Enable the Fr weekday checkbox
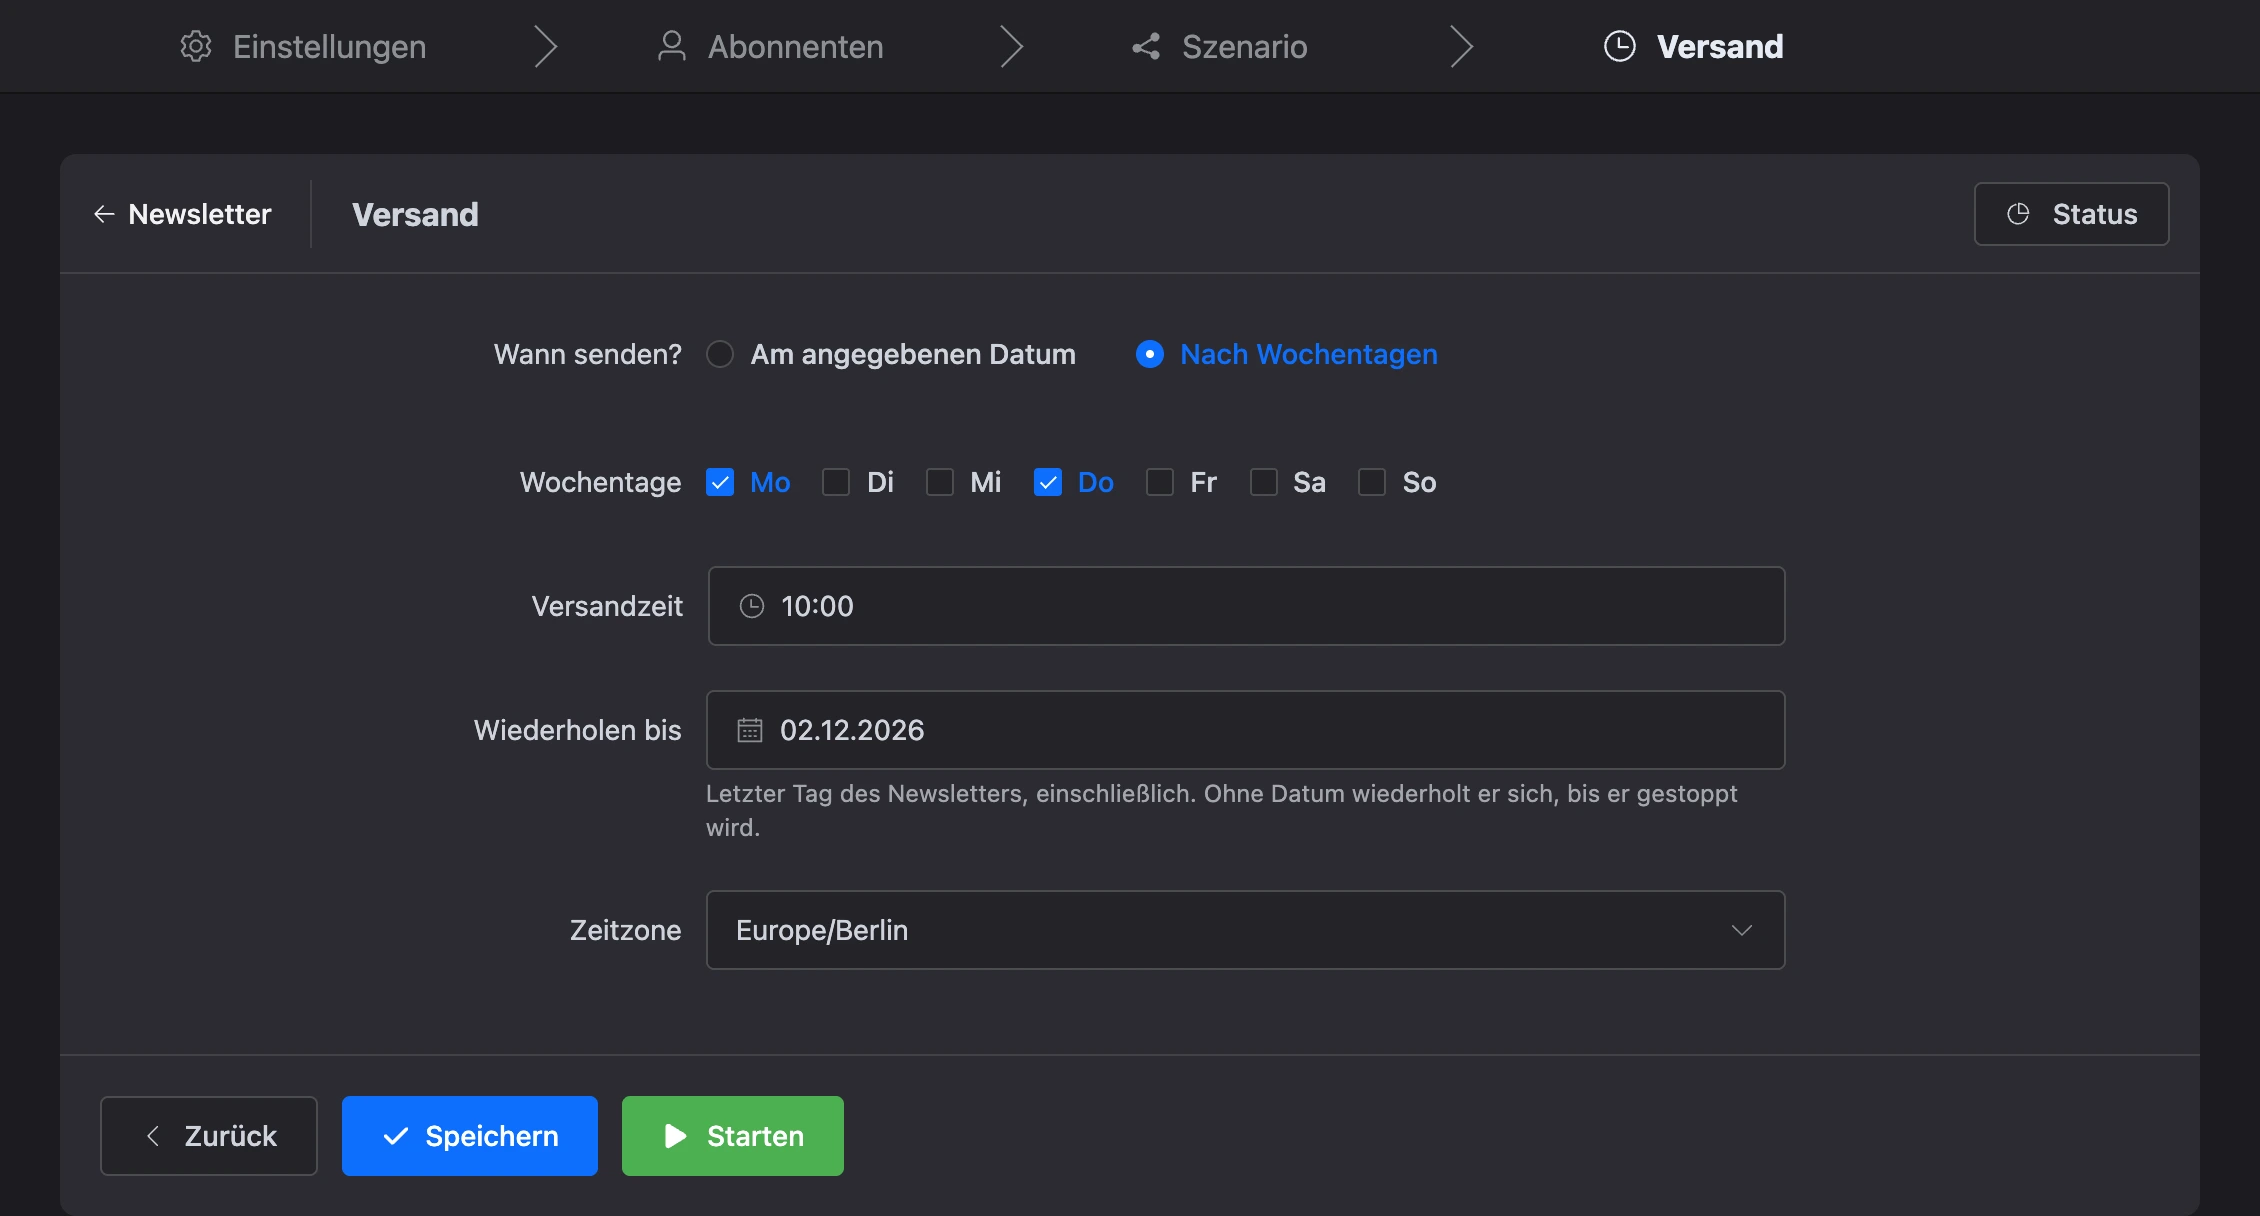Viewport: 2260px width, 1216px height. pyautogui.click(x=1160, y=482)
